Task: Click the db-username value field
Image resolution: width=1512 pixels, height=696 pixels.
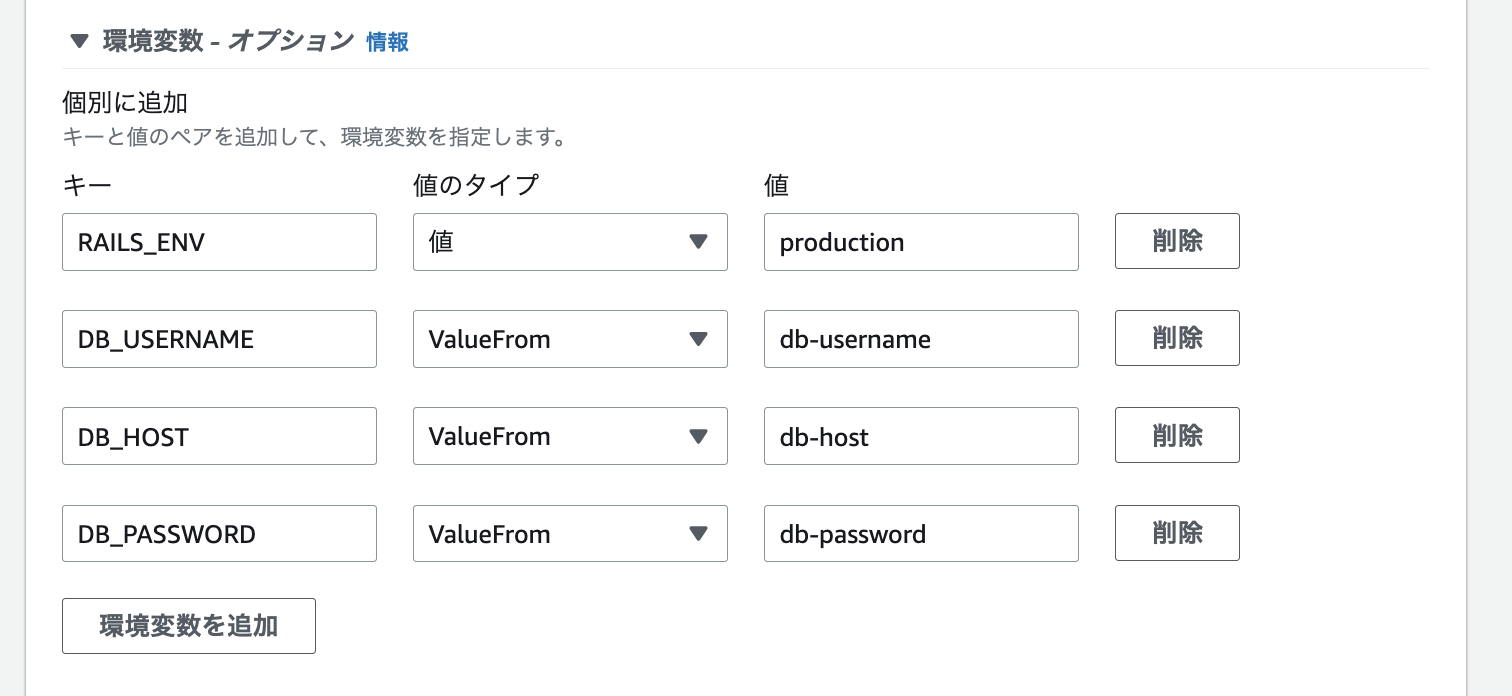Action: (921, 339)
